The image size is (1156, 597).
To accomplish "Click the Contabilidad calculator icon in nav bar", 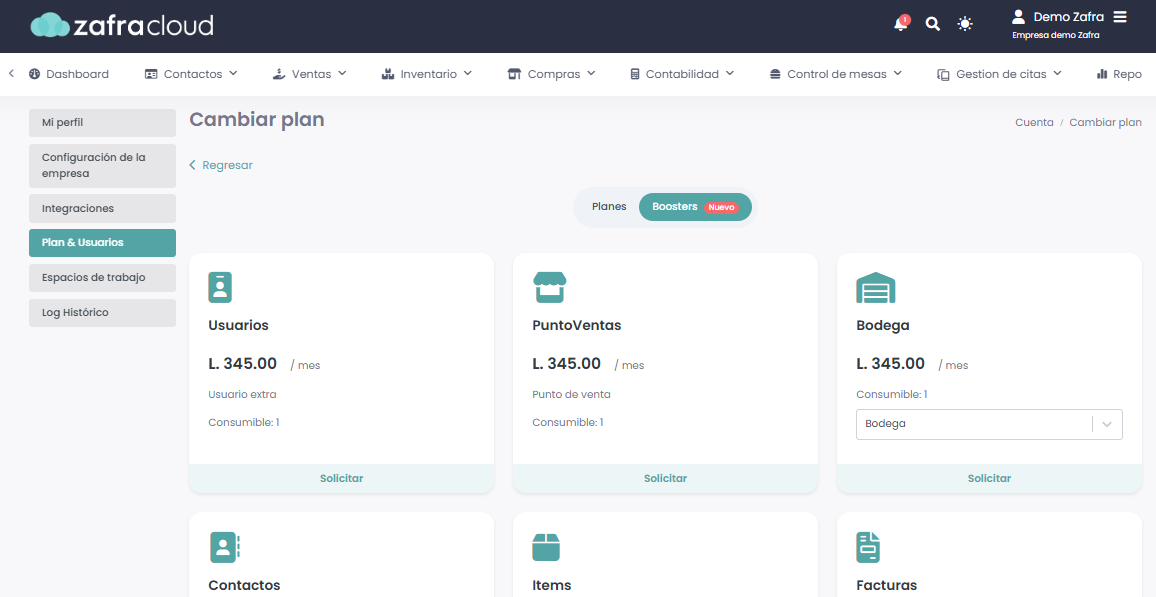I will pos(635,74).
